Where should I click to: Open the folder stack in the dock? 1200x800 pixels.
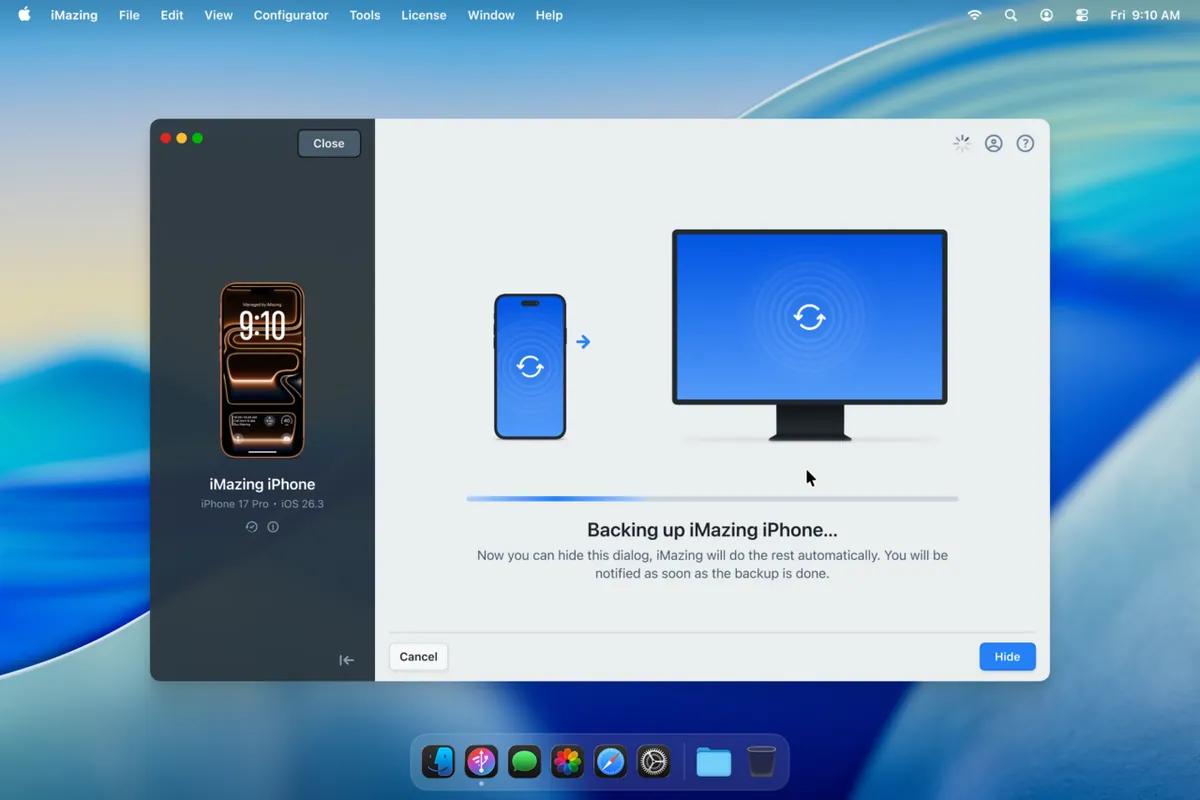714,762
